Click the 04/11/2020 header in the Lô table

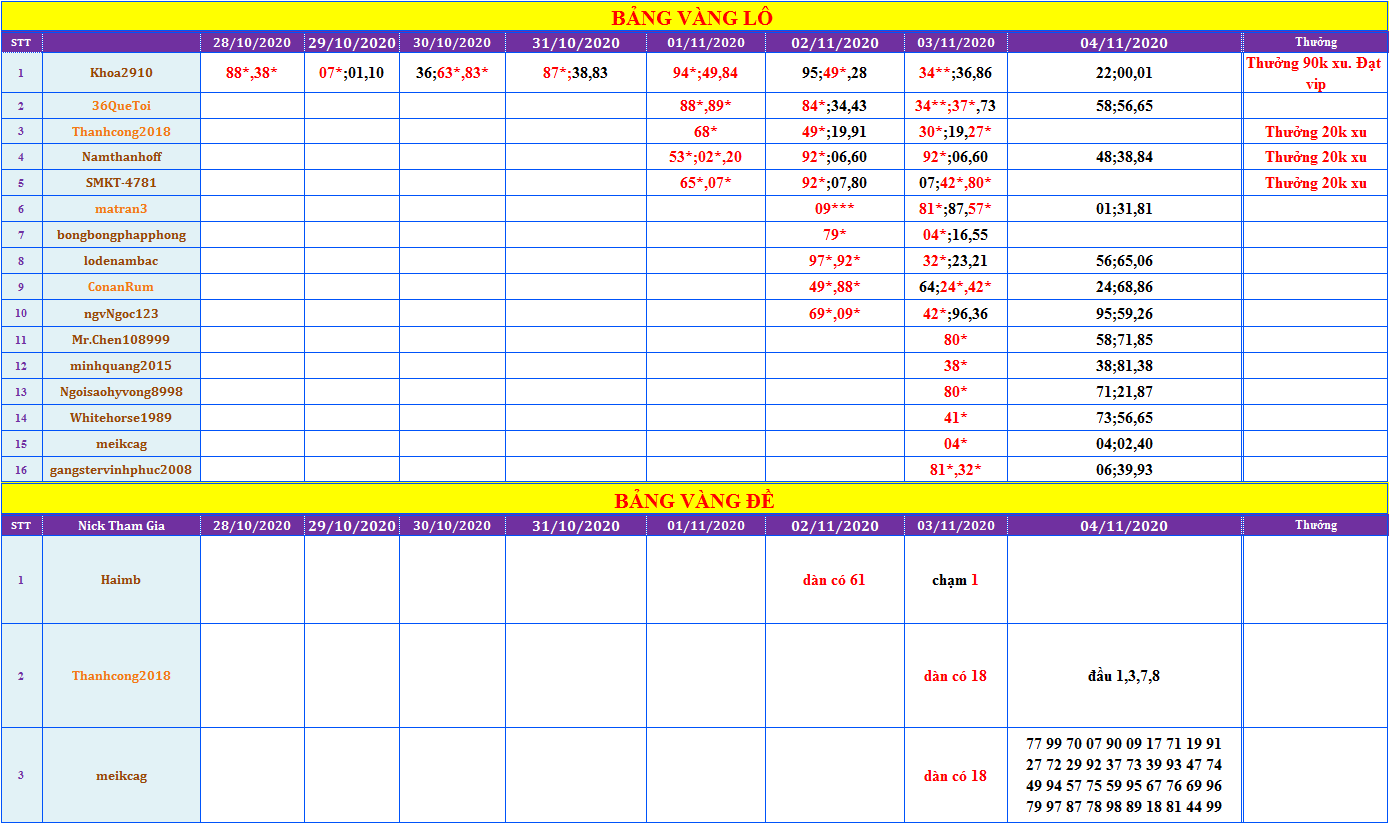pos(1124,43)
